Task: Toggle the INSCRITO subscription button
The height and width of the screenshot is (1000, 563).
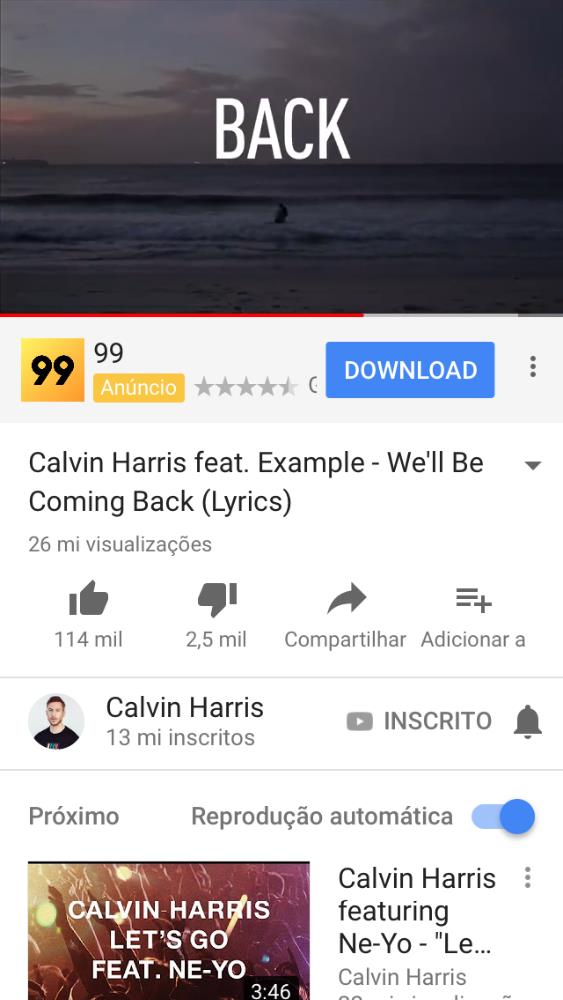Action: click(x=419, y=721)
